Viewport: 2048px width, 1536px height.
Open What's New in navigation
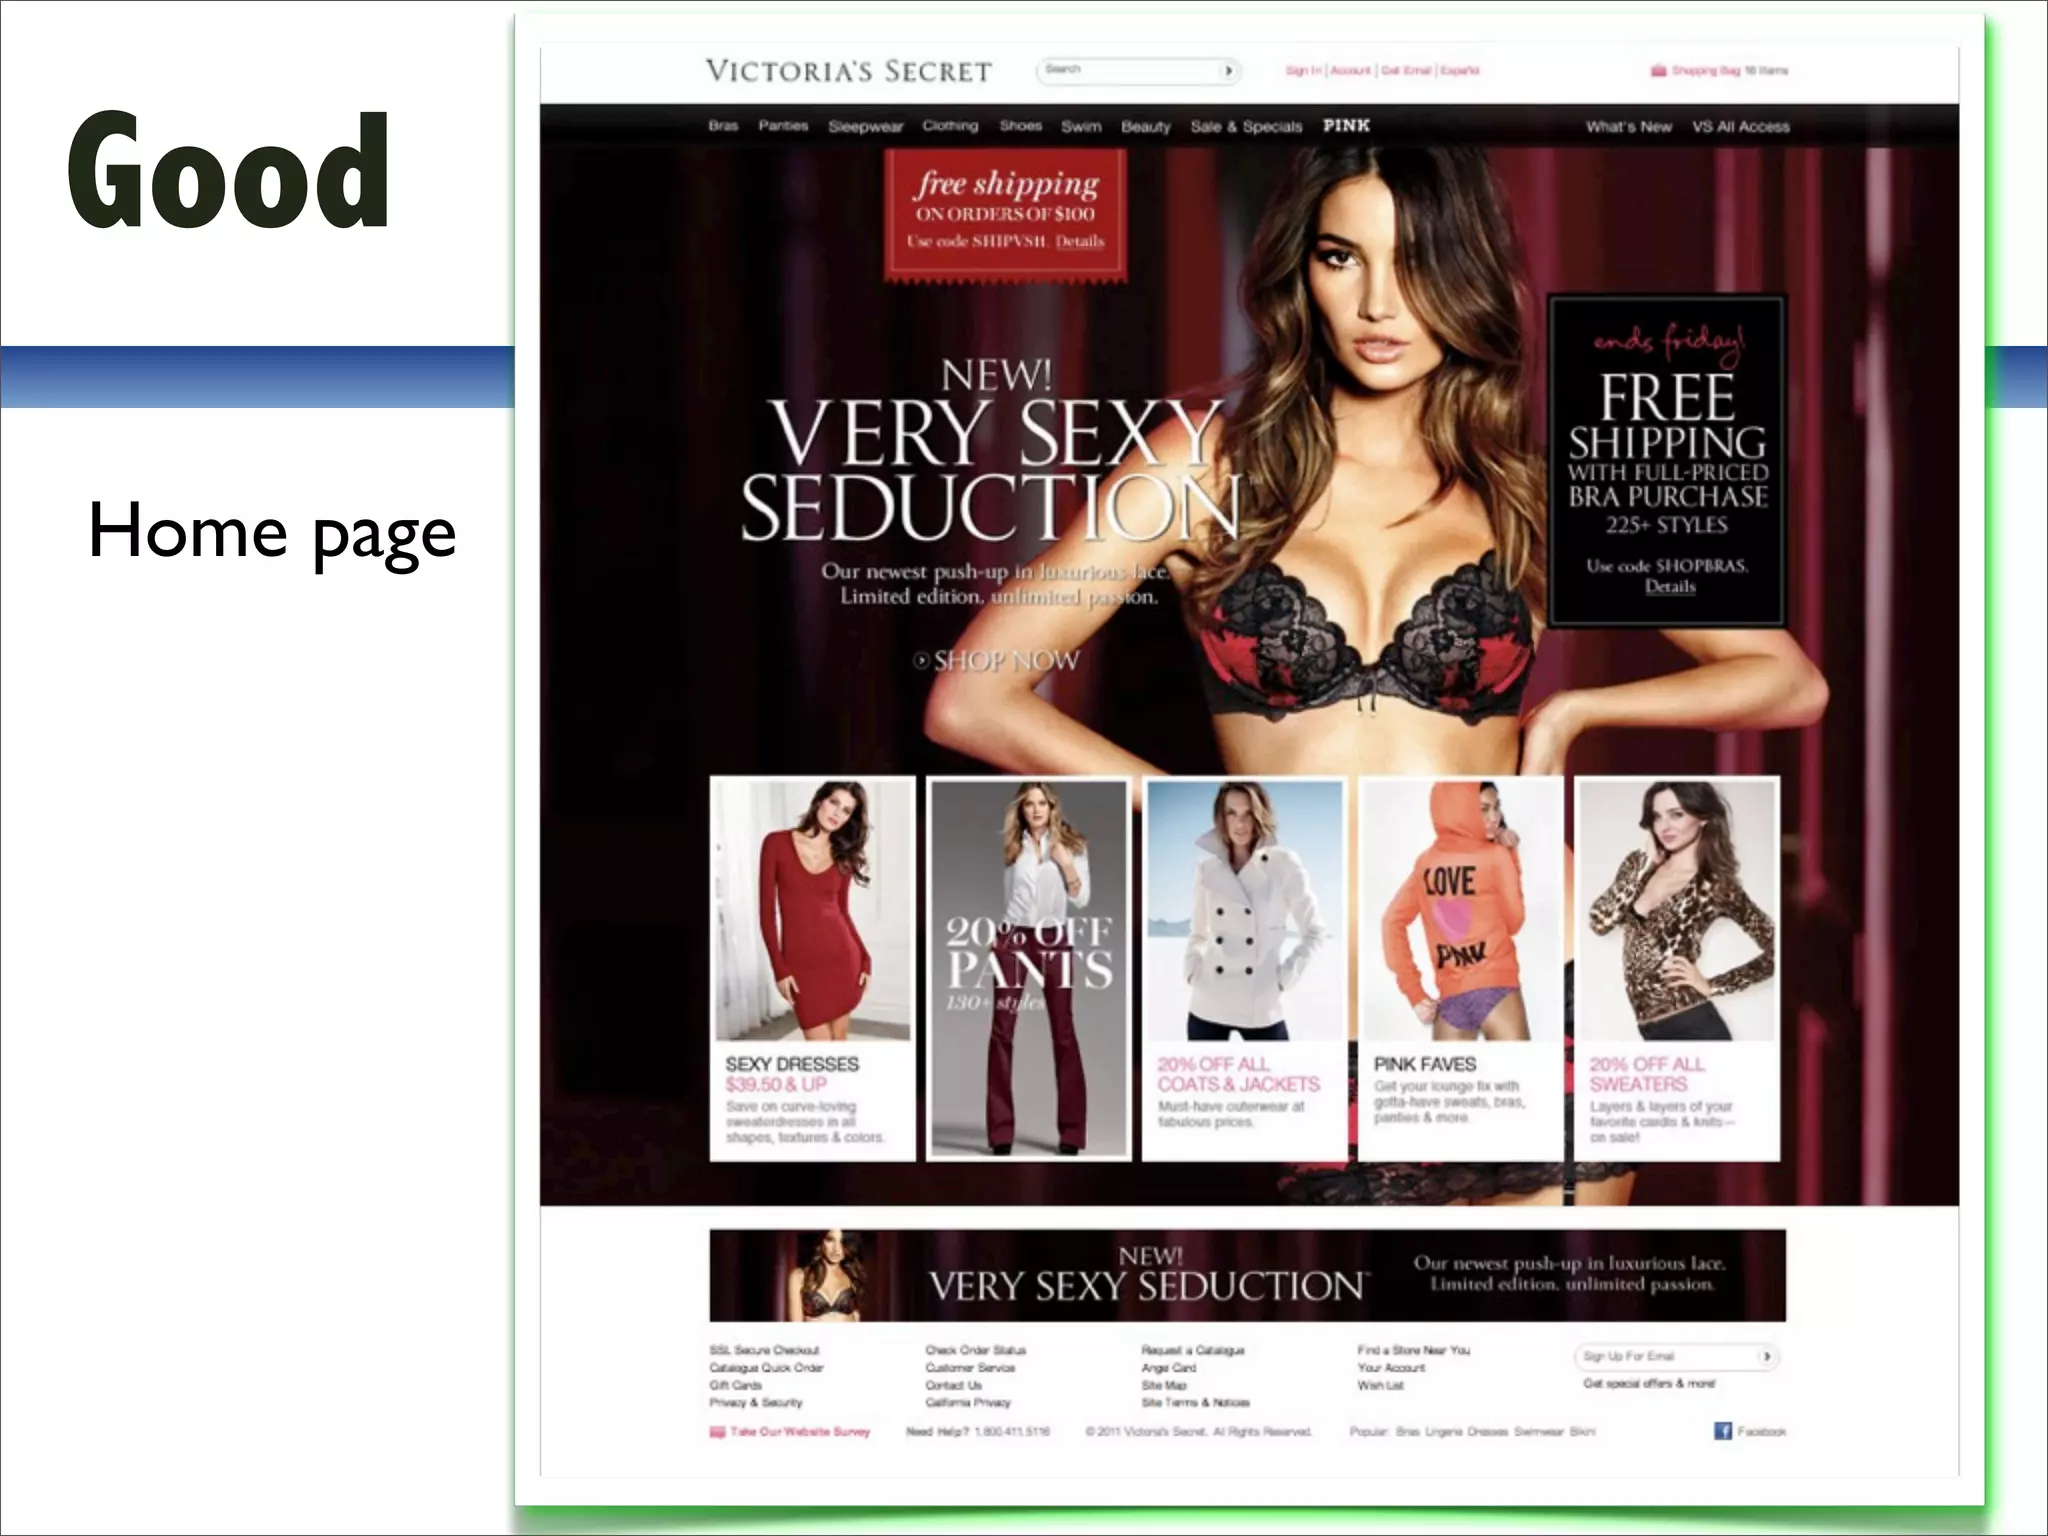point(1629,127)
